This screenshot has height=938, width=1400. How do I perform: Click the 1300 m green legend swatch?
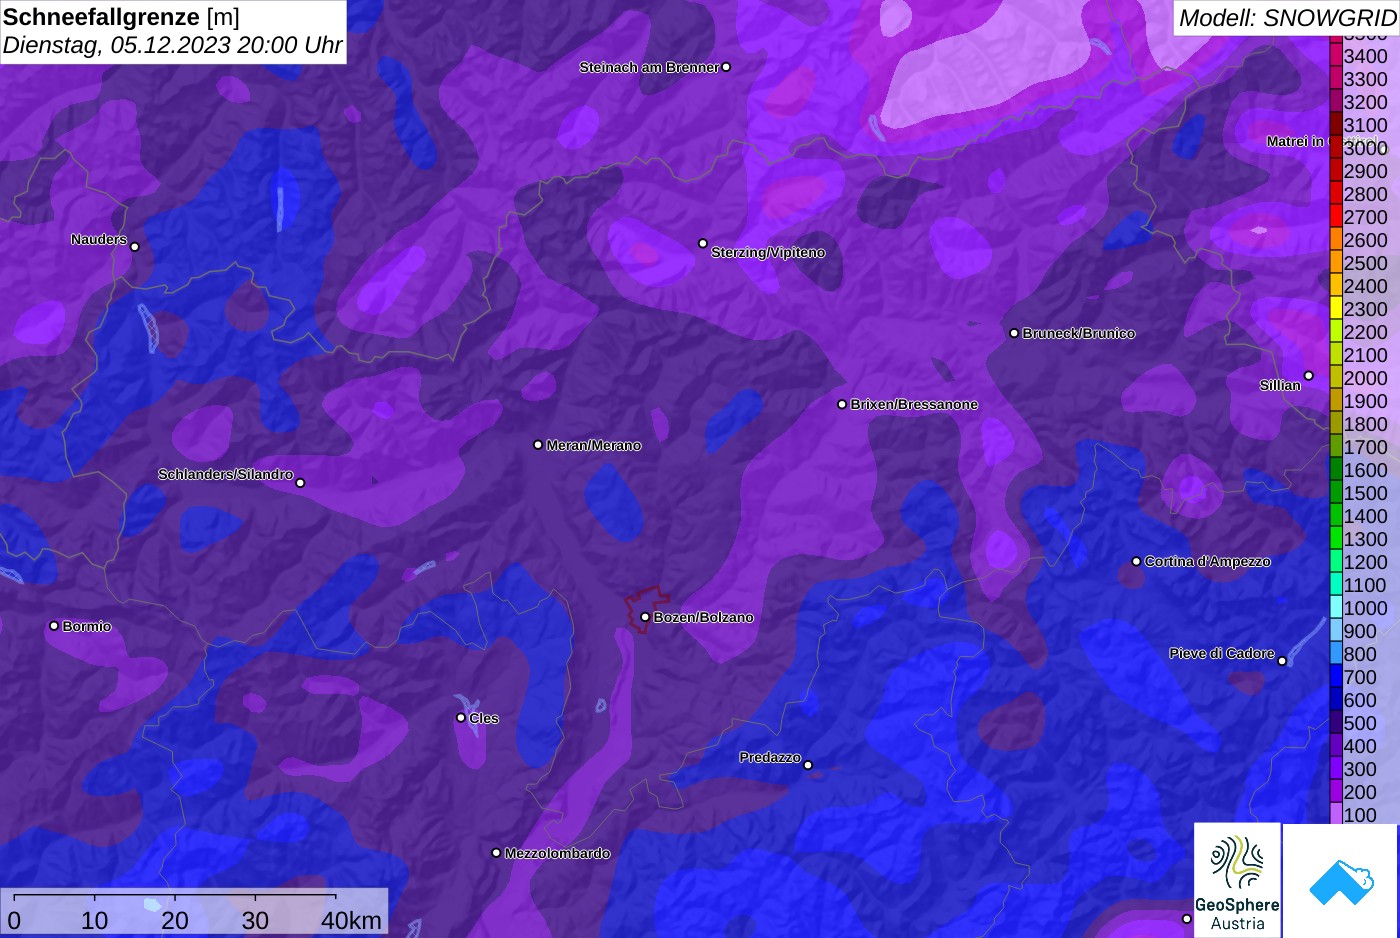point(1335,539)
